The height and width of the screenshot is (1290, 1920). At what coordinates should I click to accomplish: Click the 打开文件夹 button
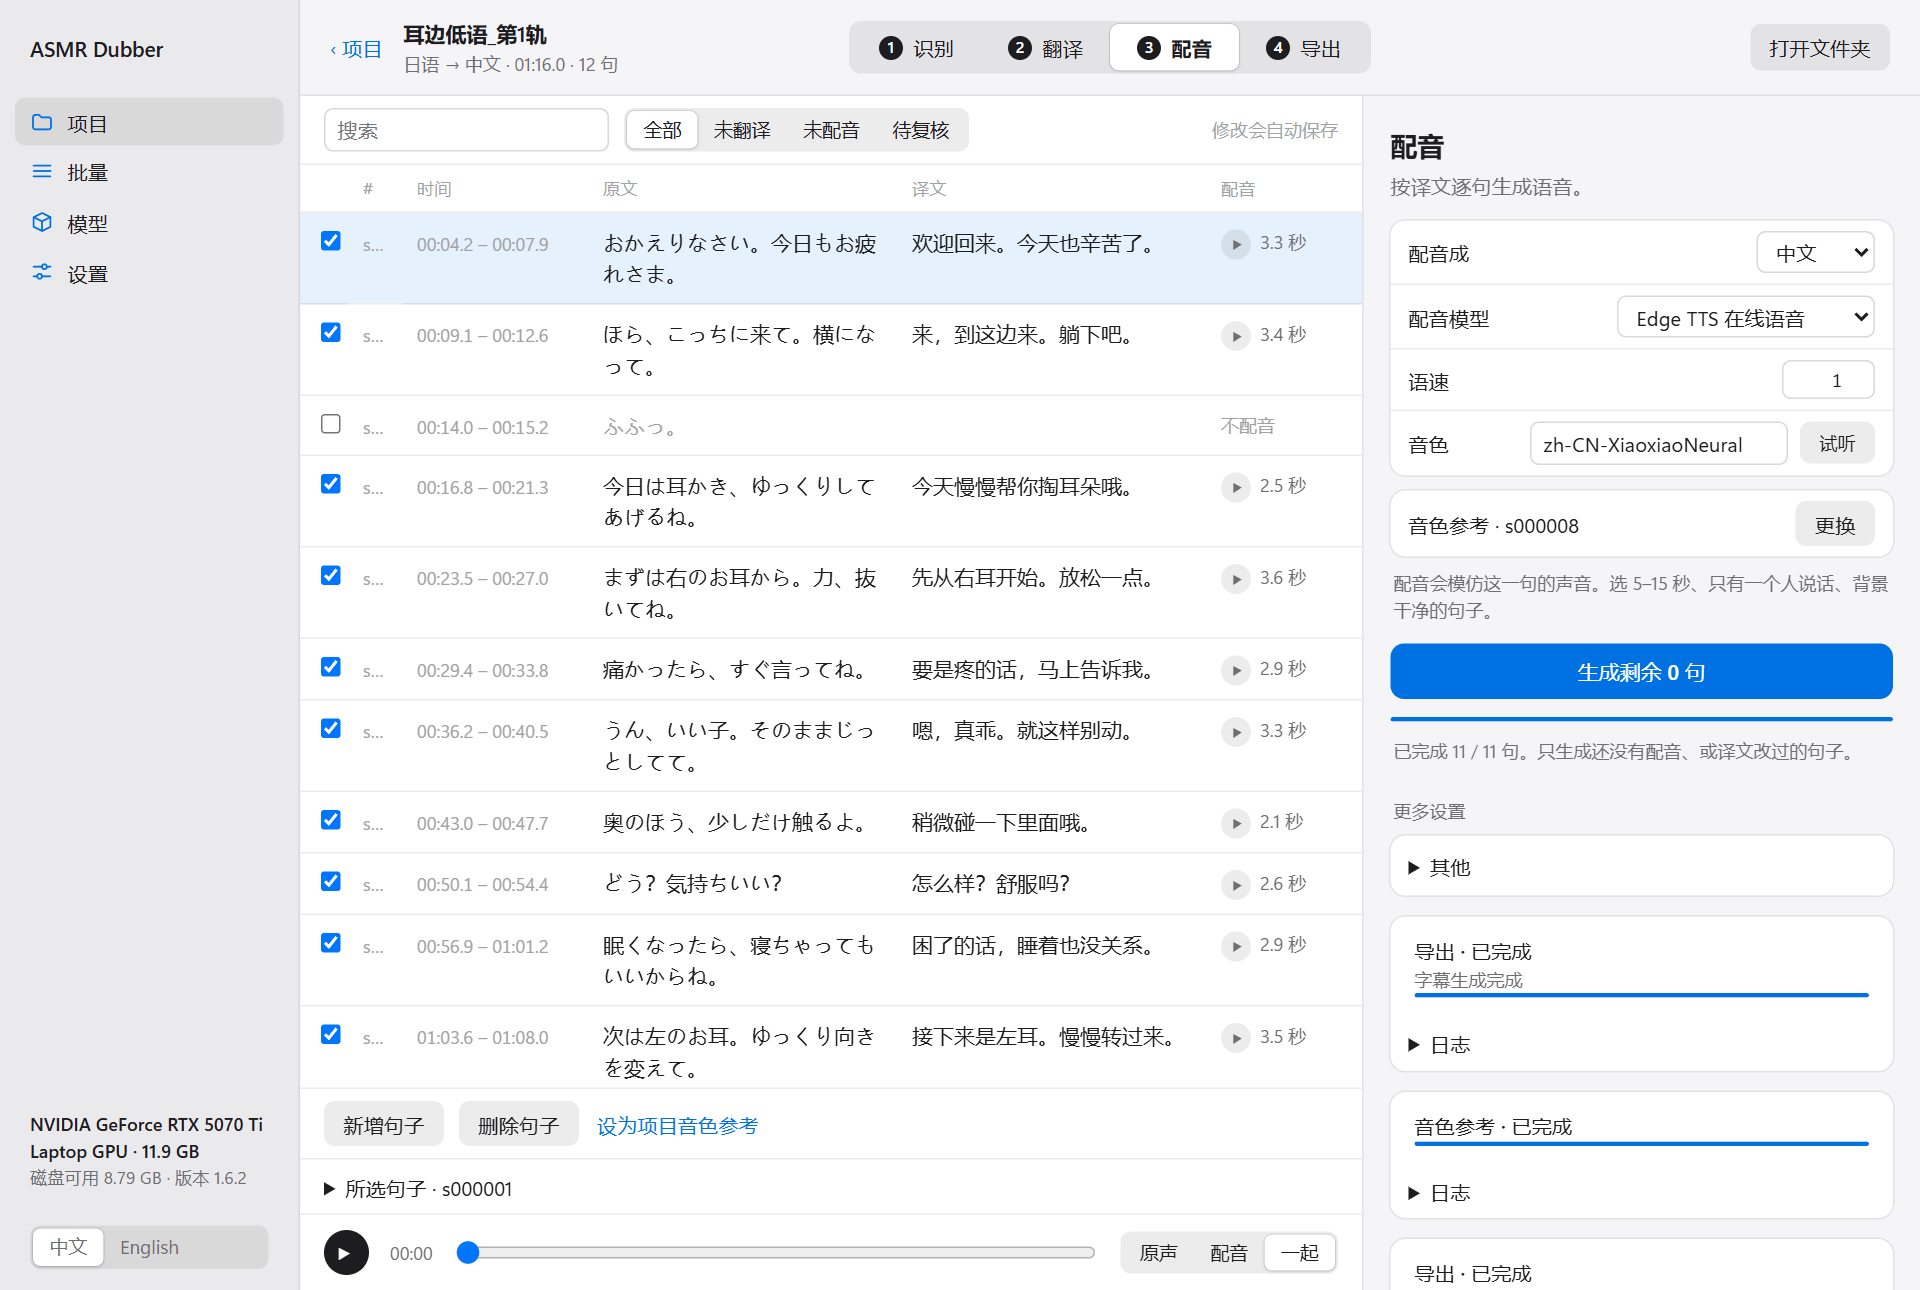point(1819,48)
